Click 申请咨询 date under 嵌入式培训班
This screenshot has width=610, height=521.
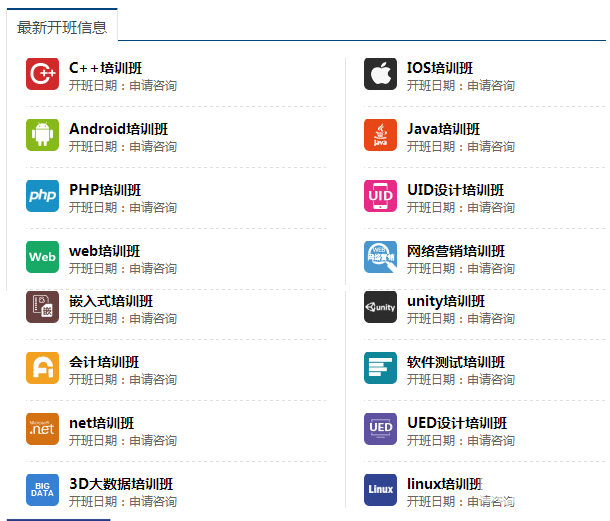pyautogui.click(x=153, y=319)
